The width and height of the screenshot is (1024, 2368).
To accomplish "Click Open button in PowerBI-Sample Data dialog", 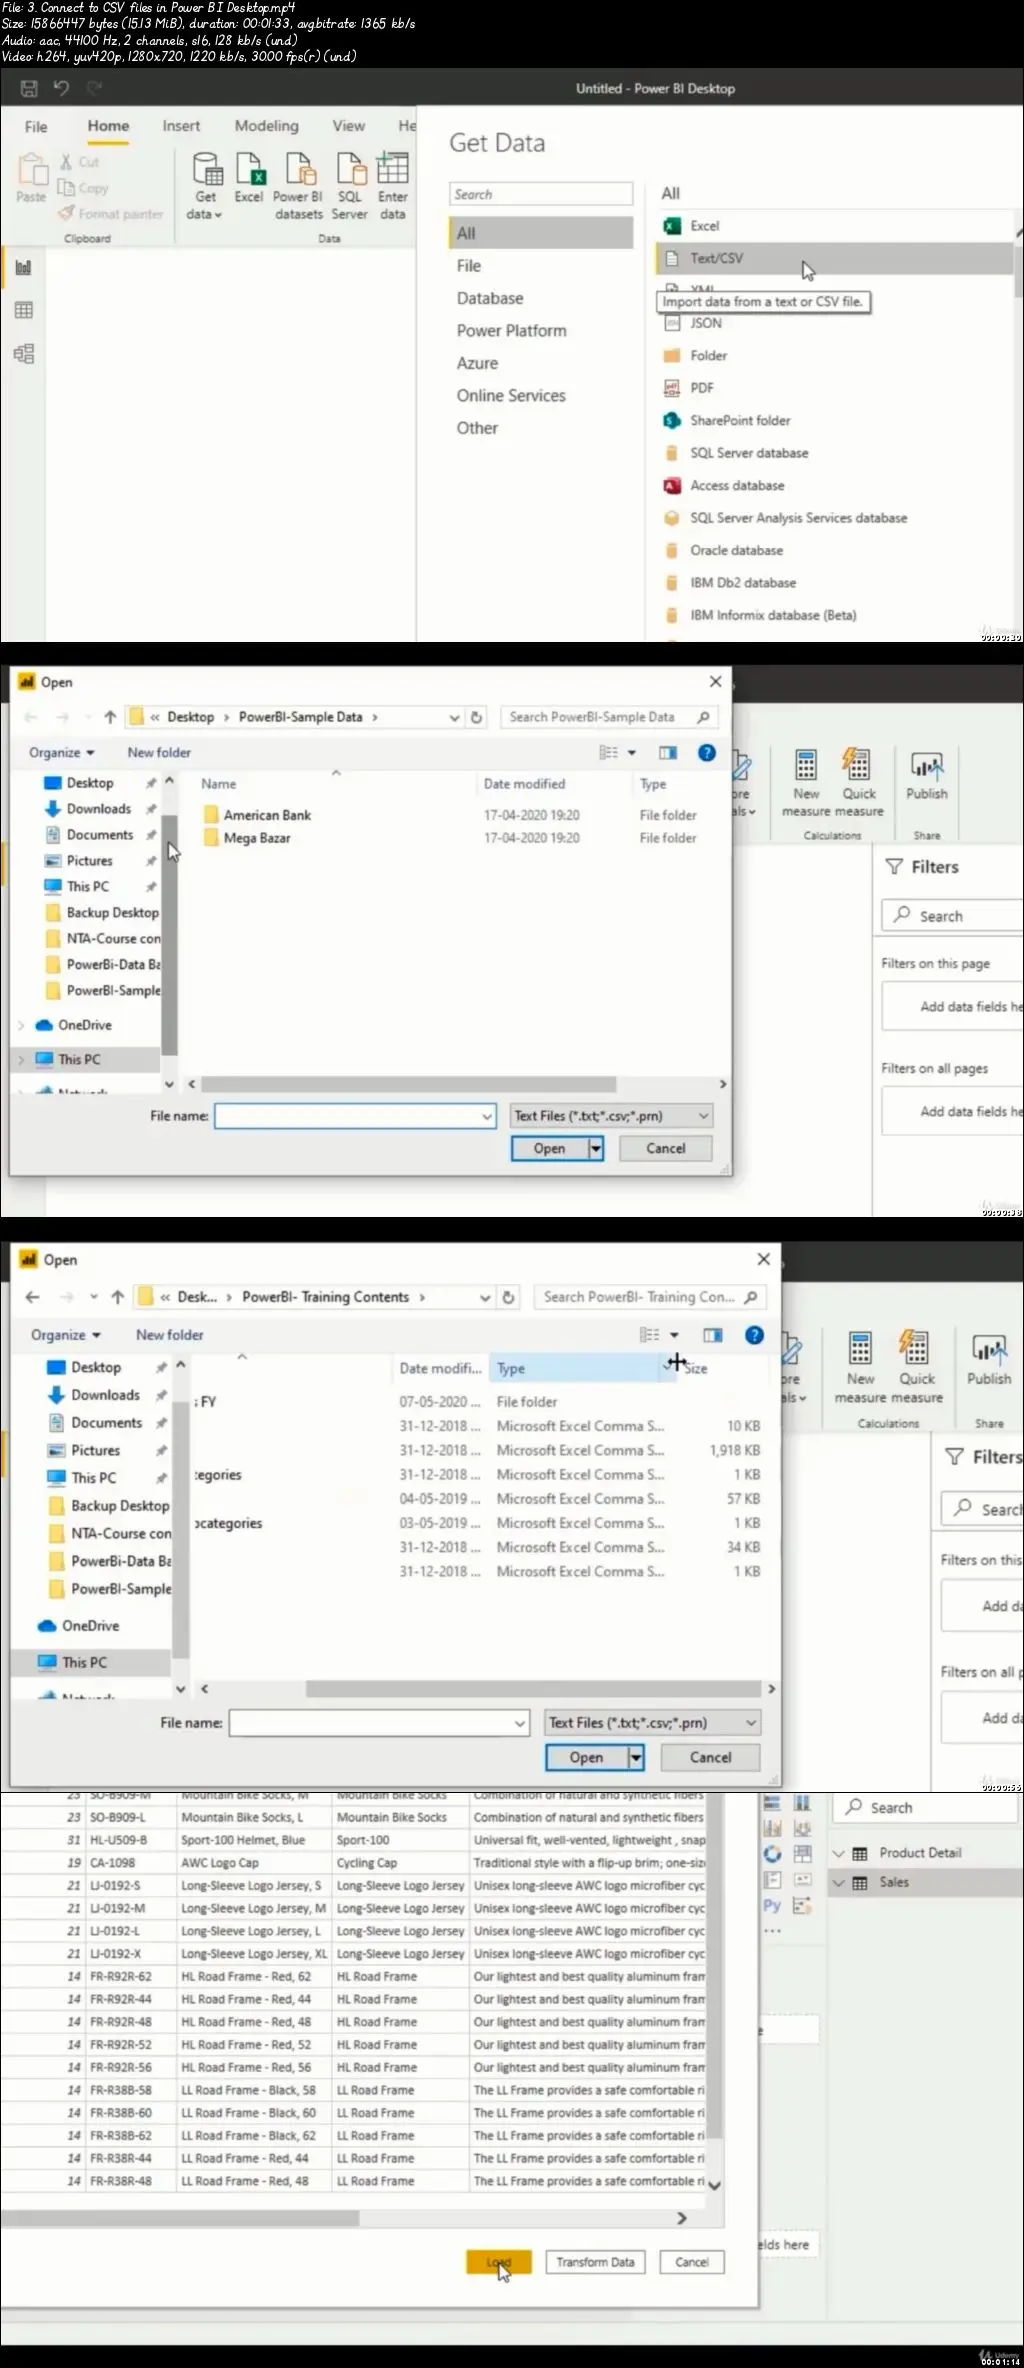I will click(549, 1149).
